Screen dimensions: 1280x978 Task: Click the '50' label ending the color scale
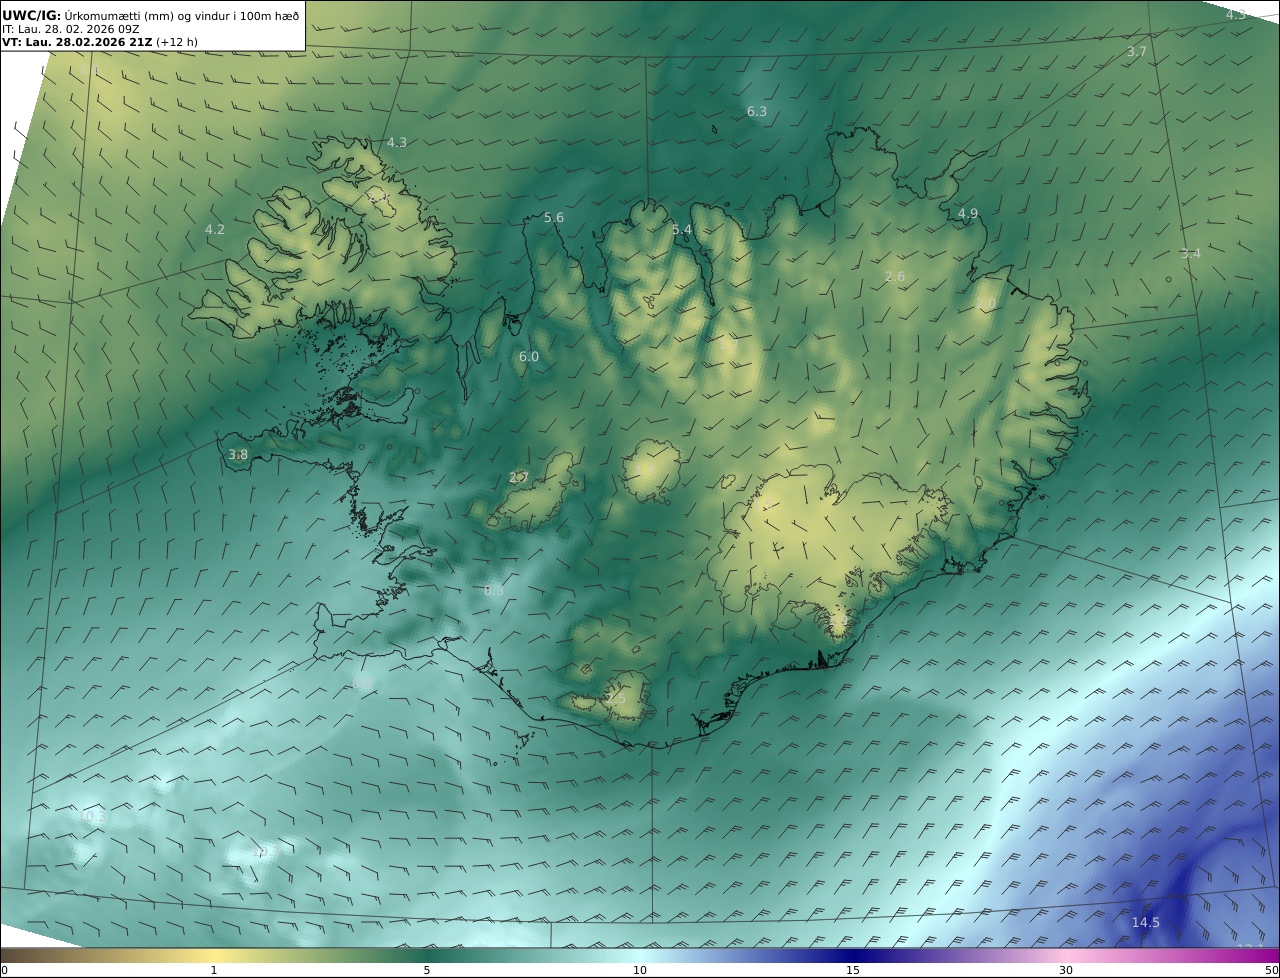click(x=1272, y=970)
